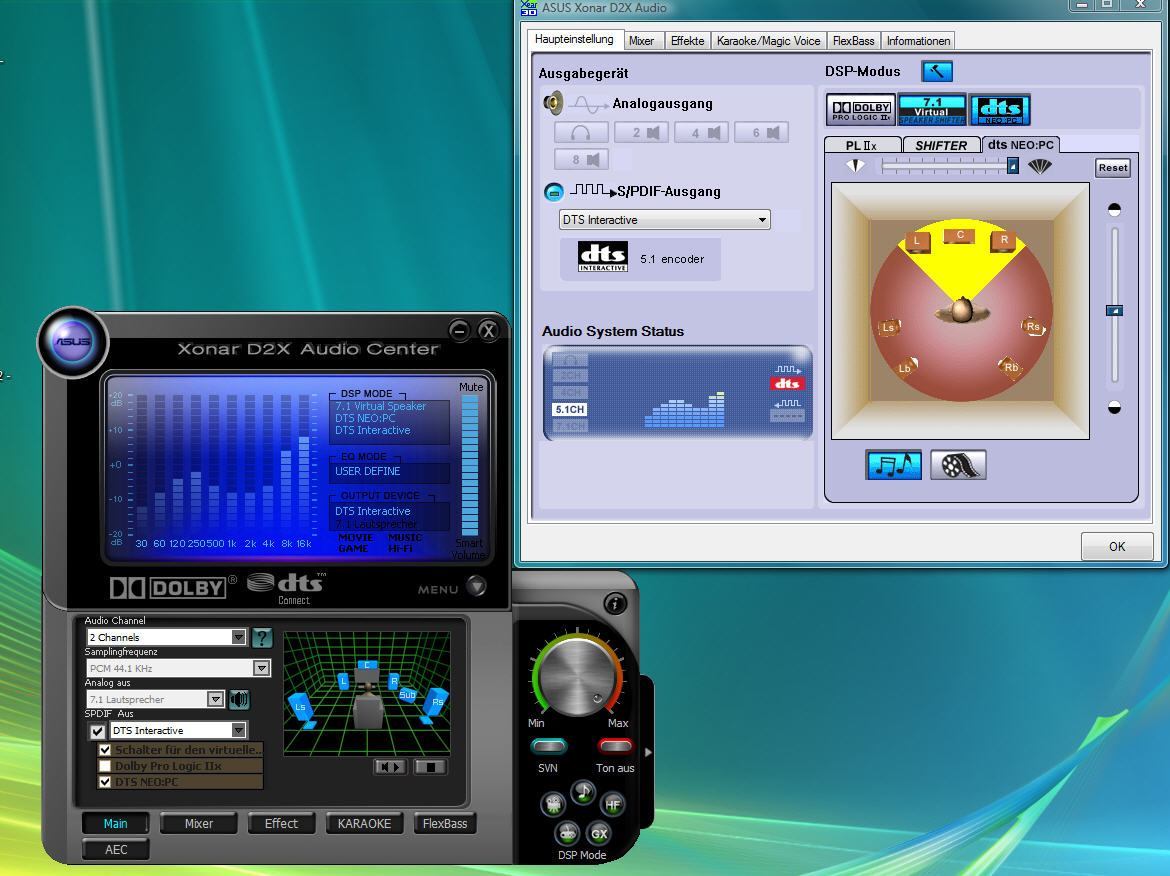This screenshot has height=876, width=1170.
Task: Click the Ls speaker in the room diagram
Action: pyautogui.click(x=889, y=327)
